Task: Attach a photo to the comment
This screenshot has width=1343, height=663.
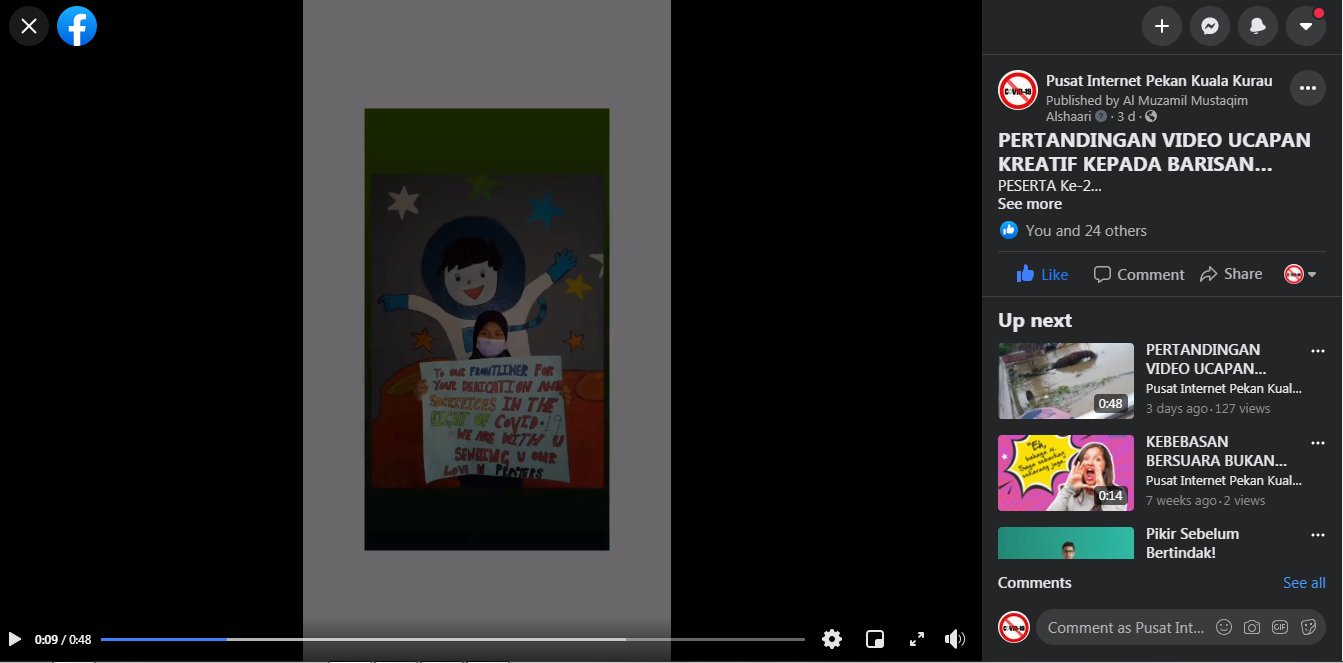Action: click(x=1251, y=627)
